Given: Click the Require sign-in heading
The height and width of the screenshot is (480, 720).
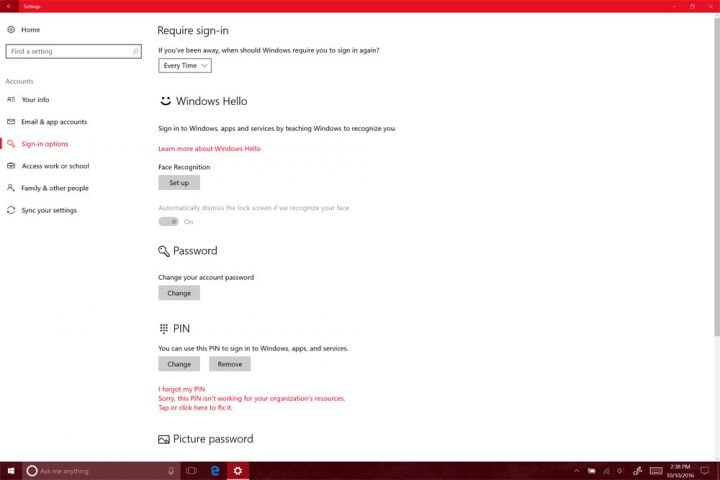Looking at the screenshot, I should pos(193,30).
